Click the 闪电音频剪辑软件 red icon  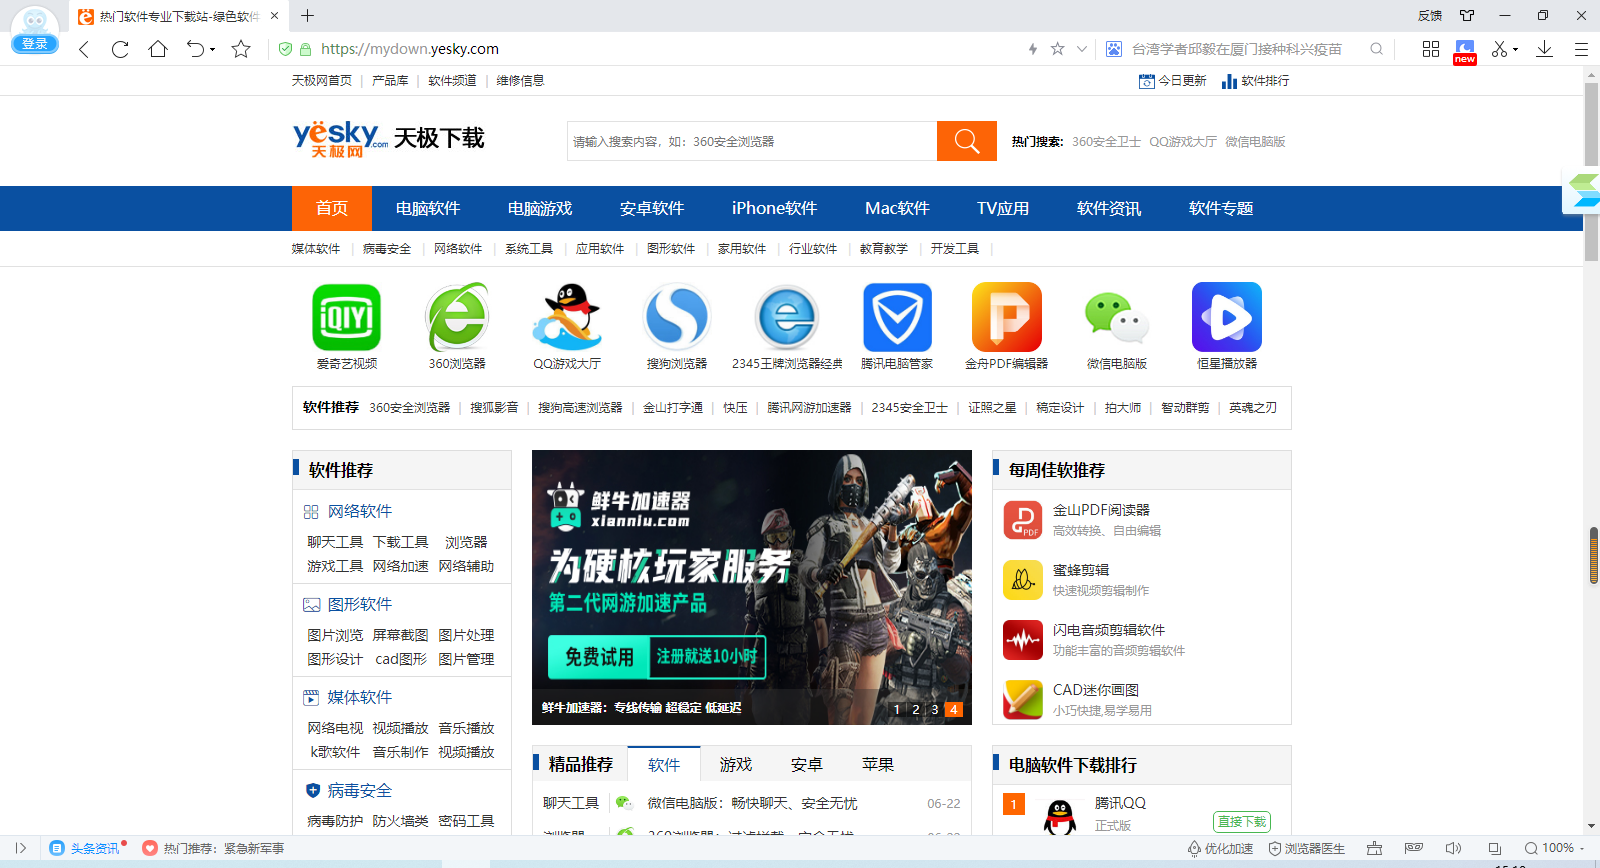point(1023,640)
